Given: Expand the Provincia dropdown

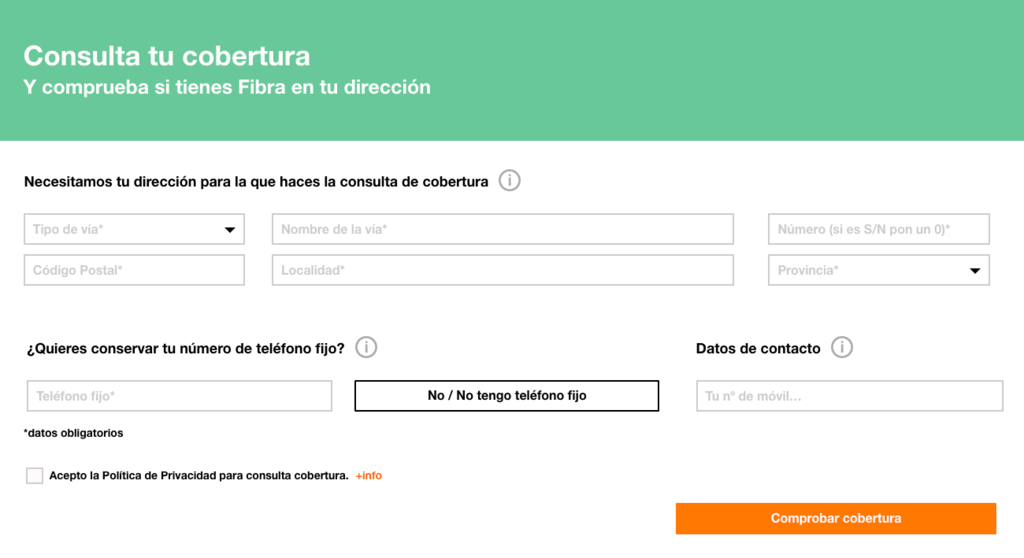Looking at the screenshot, I should click(878, 270).
